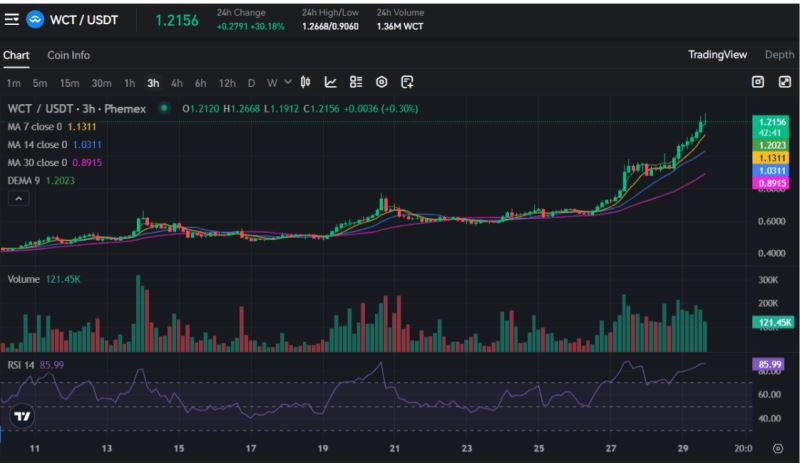
Task: Click the WCT coin logo icon
Action: 35,19
